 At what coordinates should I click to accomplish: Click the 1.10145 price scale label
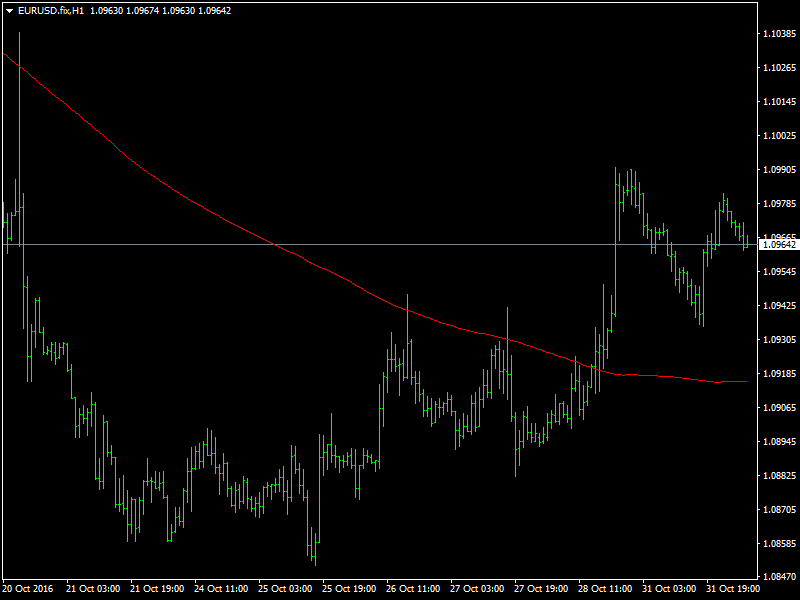(x=779, y=102)
